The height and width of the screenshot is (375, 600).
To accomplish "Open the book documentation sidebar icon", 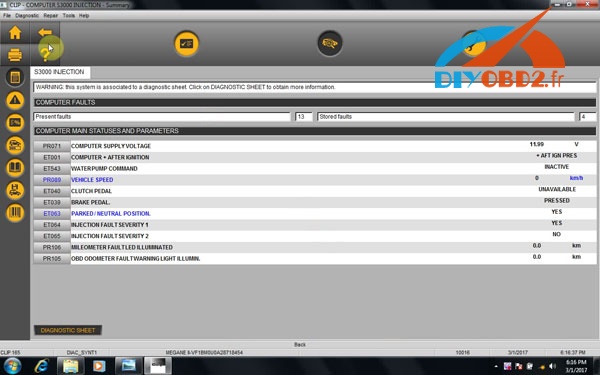I will 15,168.
